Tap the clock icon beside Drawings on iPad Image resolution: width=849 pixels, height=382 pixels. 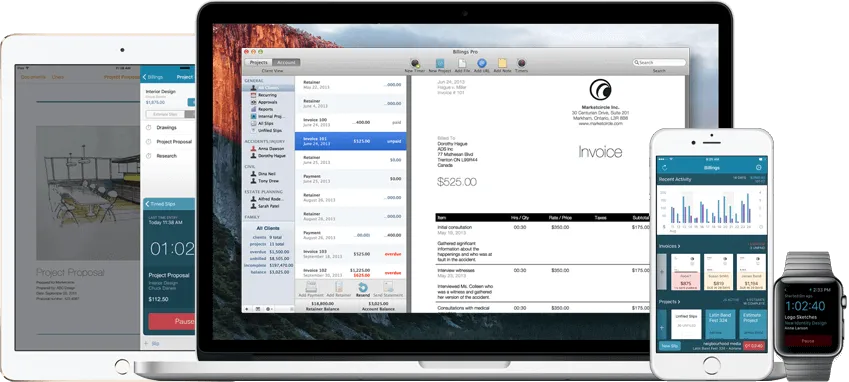[x=149, y=128]
